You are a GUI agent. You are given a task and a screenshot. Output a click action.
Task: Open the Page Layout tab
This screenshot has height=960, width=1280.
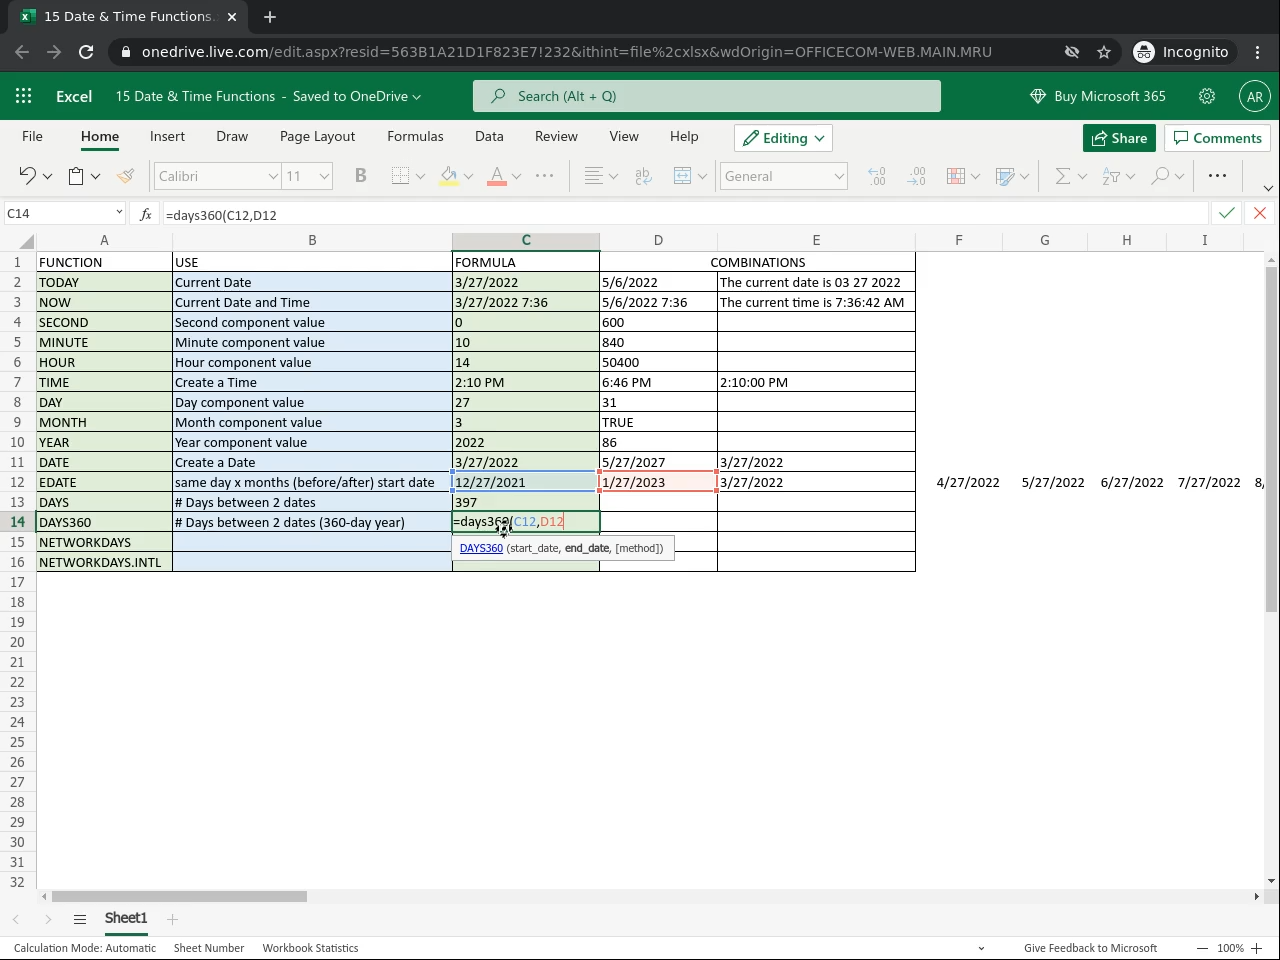coord(317,136)
